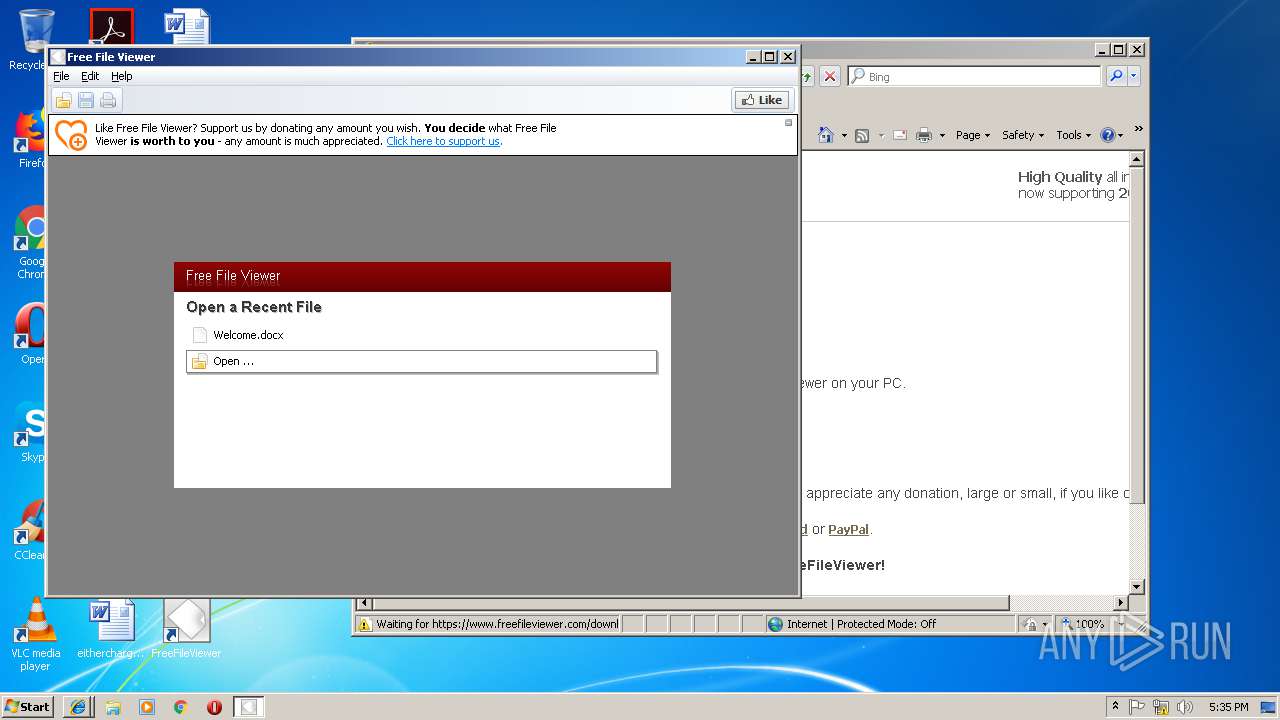Click the Free File Viewer title bar icon
Viewport: 1280px width, 720px height.
[x=58, y=57]
